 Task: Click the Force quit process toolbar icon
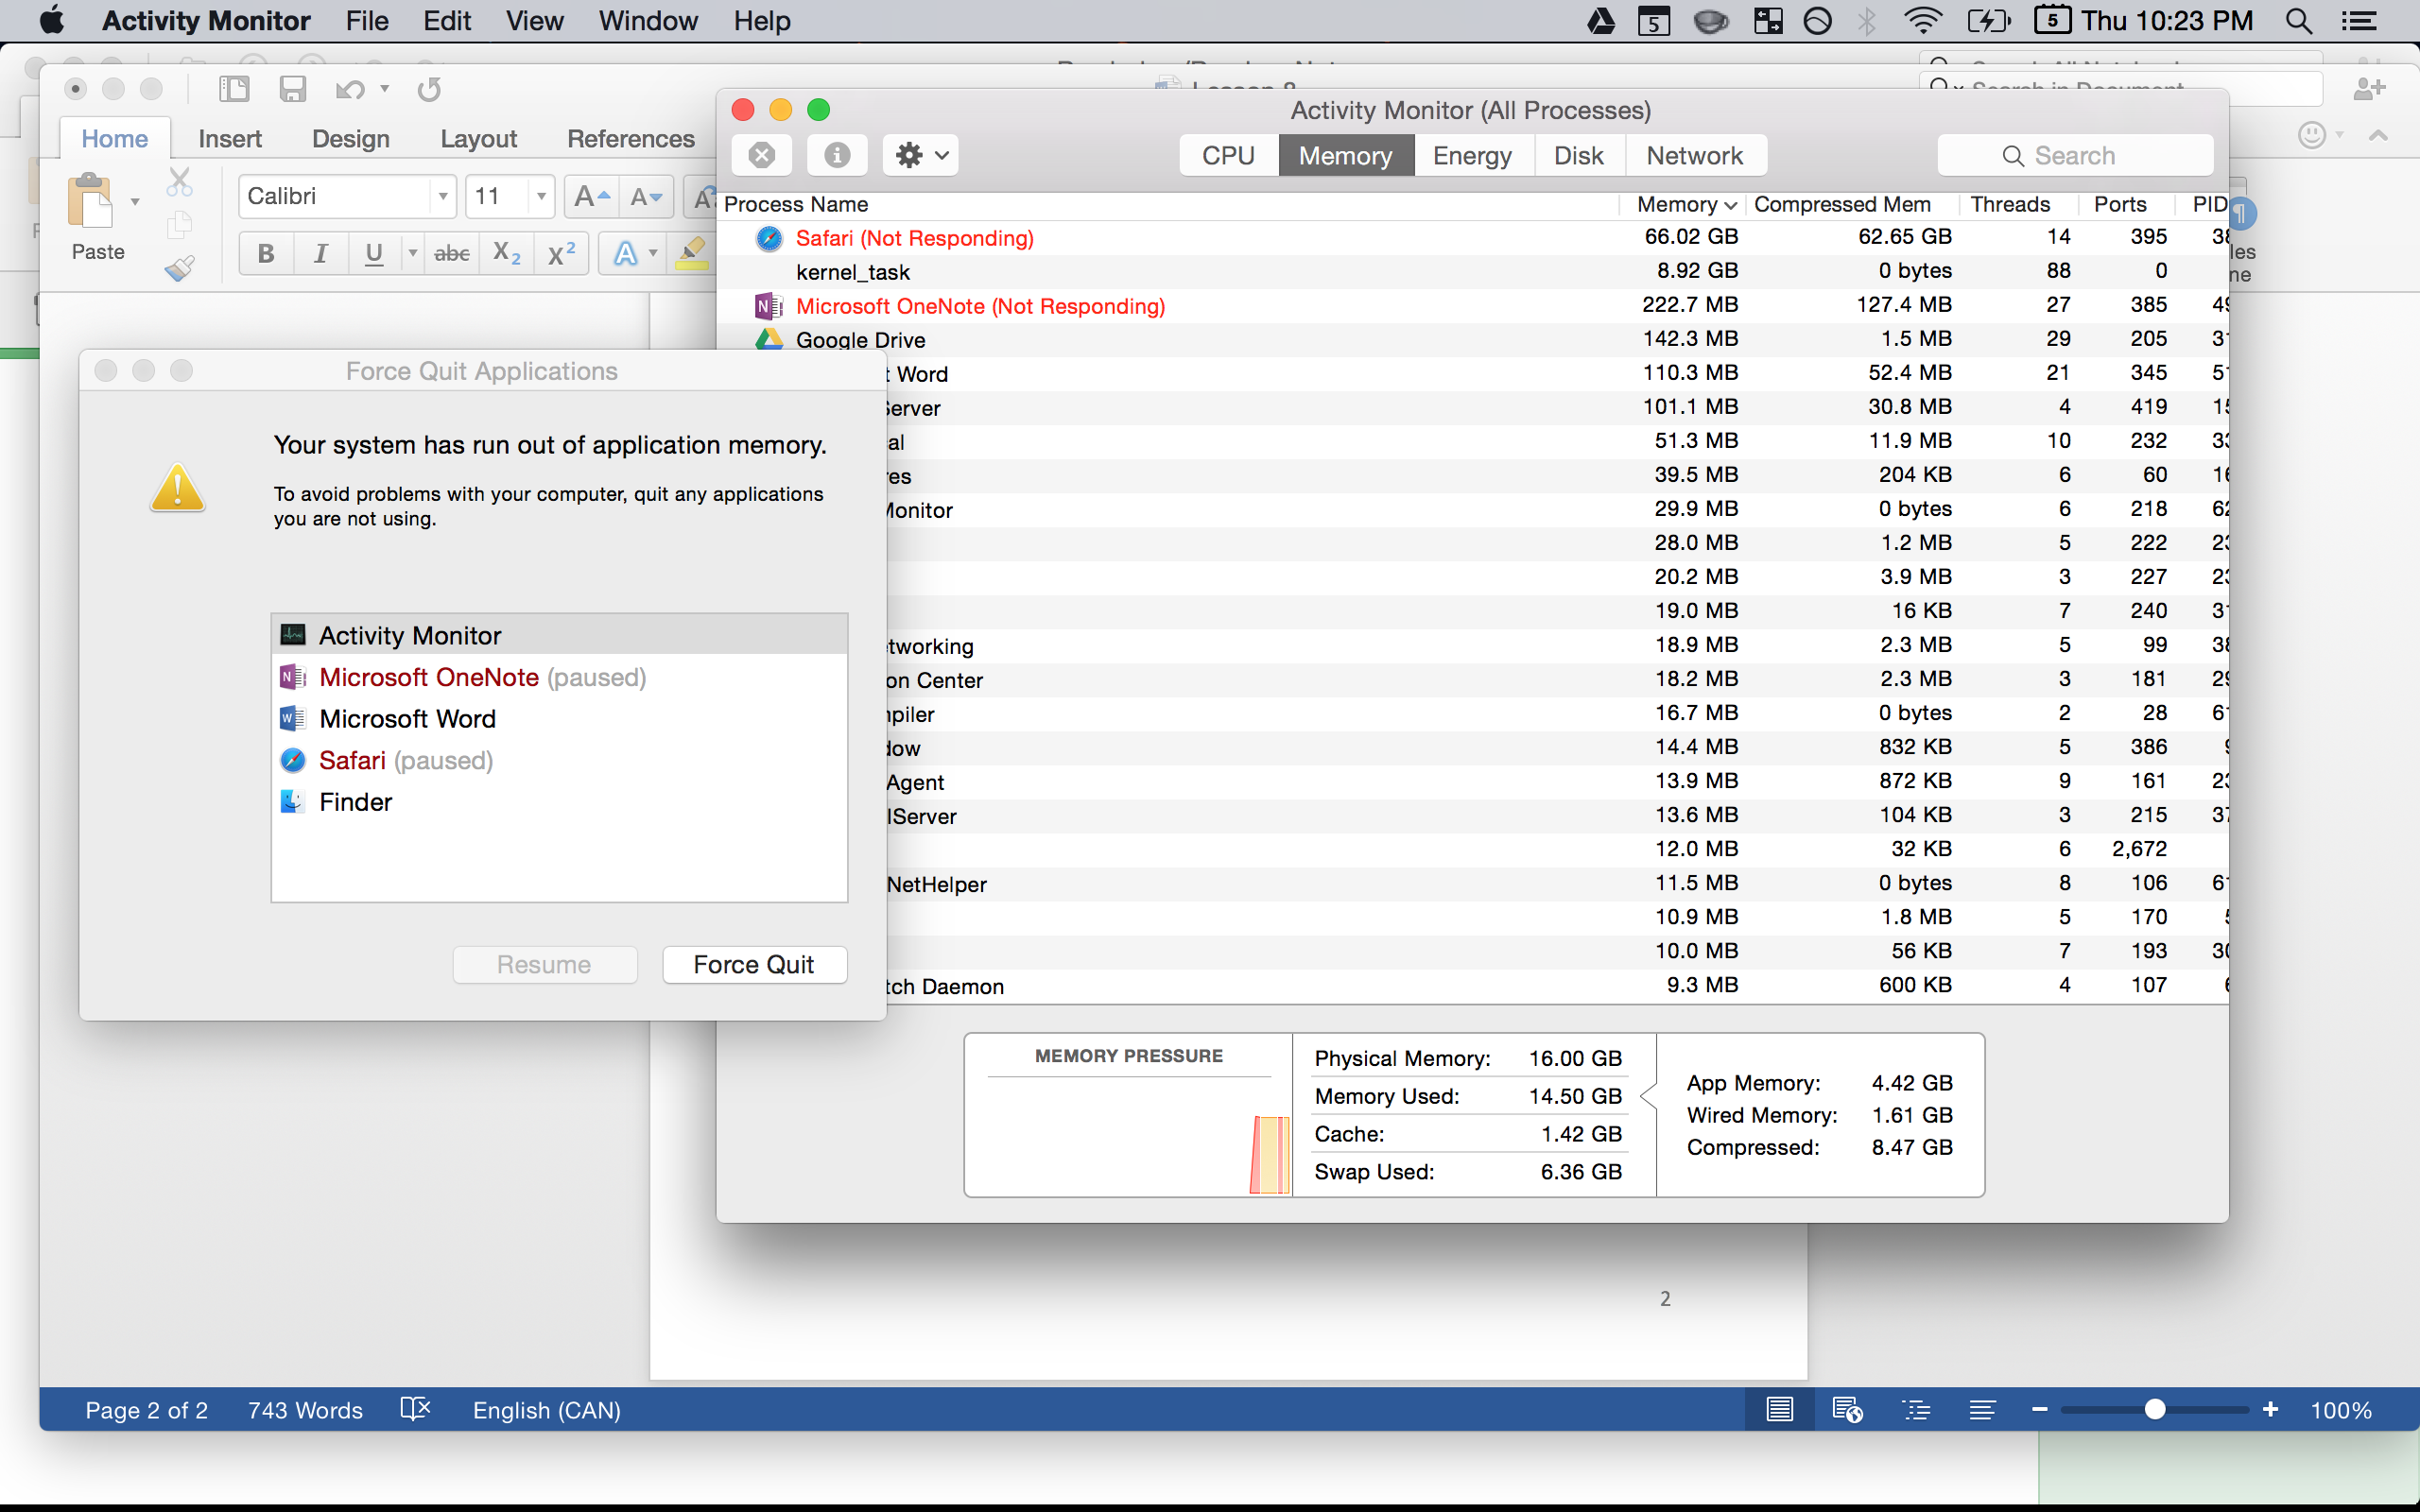click(x=762, y=155)
